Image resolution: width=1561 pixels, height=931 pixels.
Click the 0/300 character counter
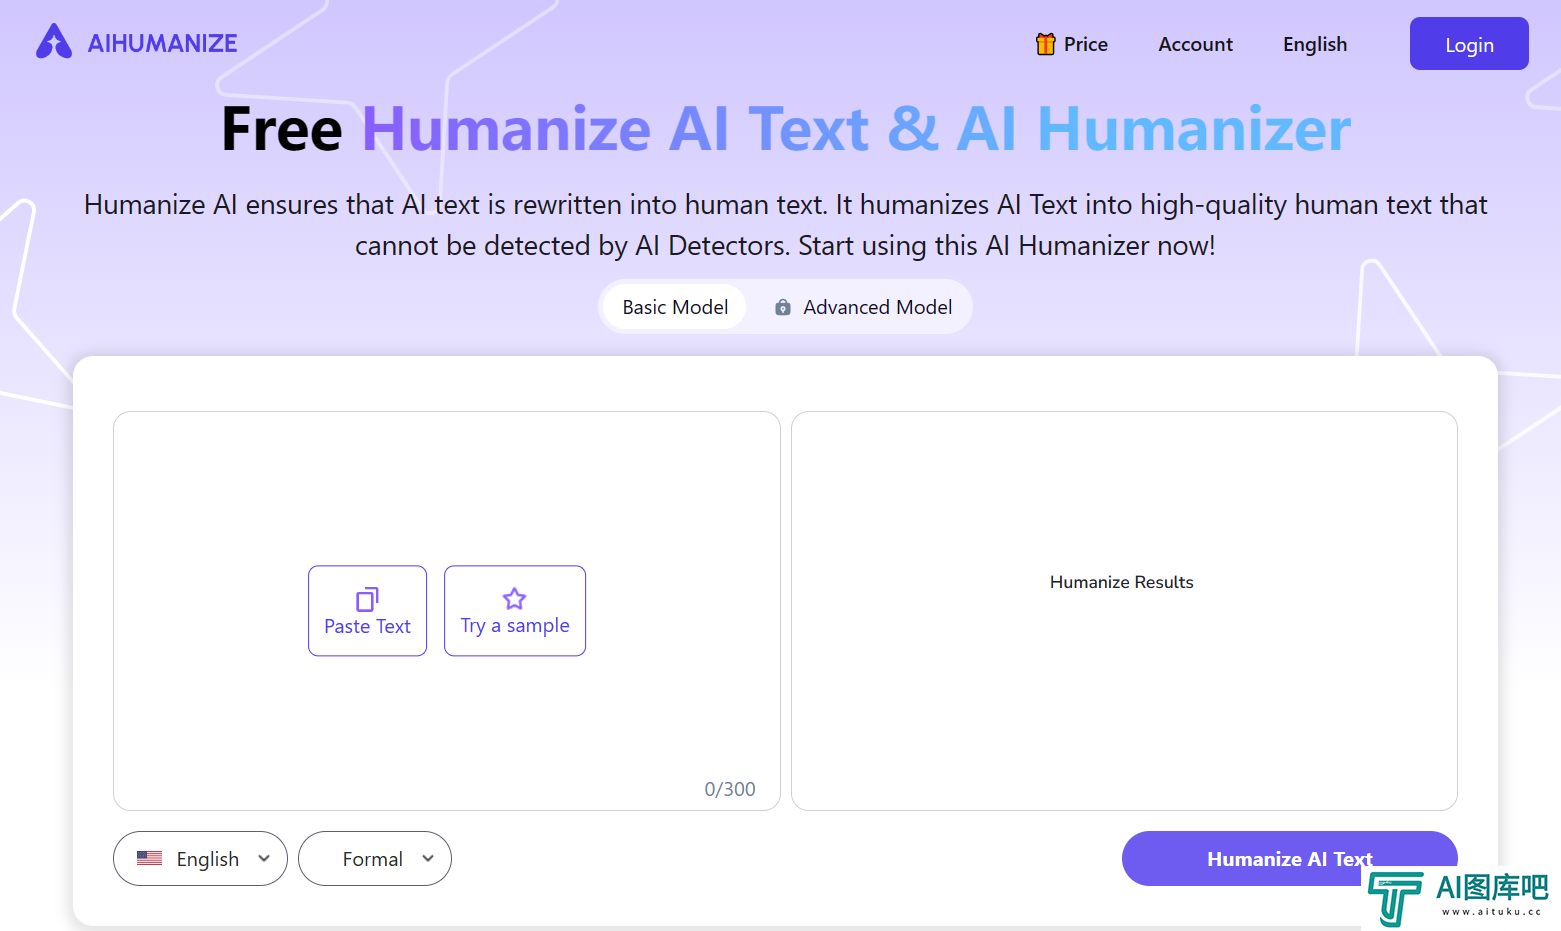[730, 789]
